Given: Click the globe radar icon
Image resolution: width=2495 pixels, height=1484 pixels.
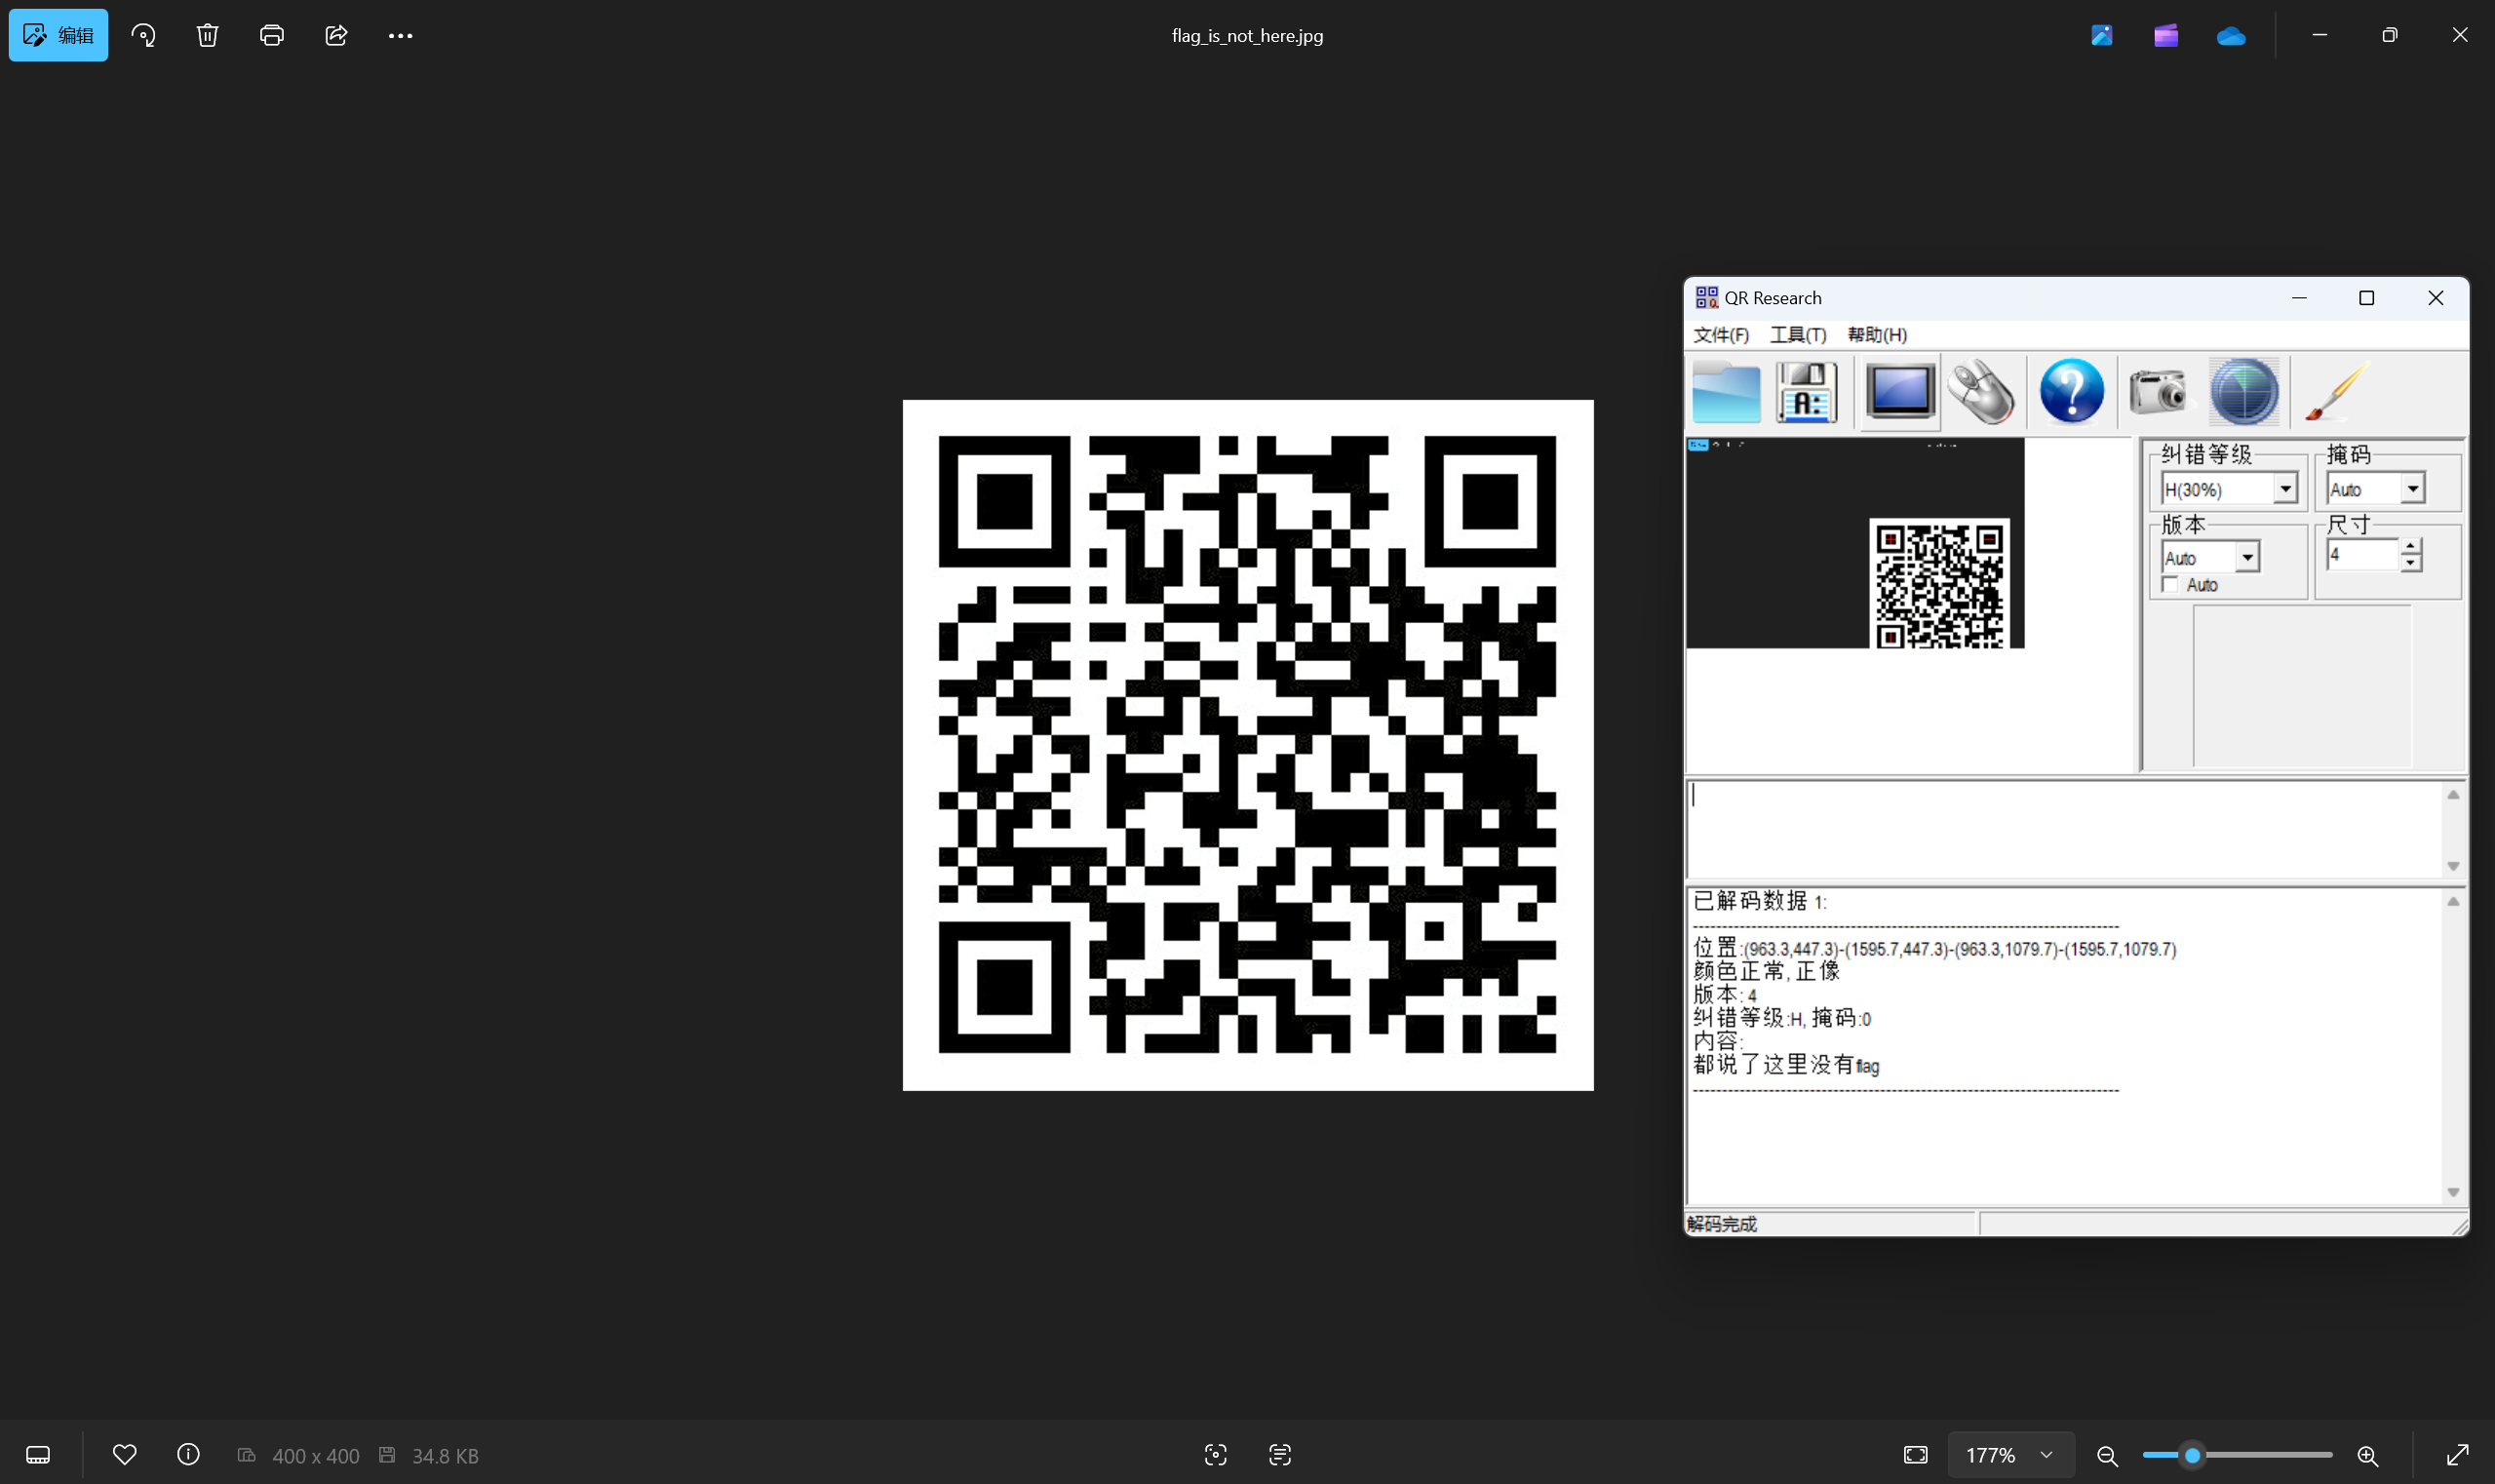Looking at the screenshot, I should (2243, 391).
